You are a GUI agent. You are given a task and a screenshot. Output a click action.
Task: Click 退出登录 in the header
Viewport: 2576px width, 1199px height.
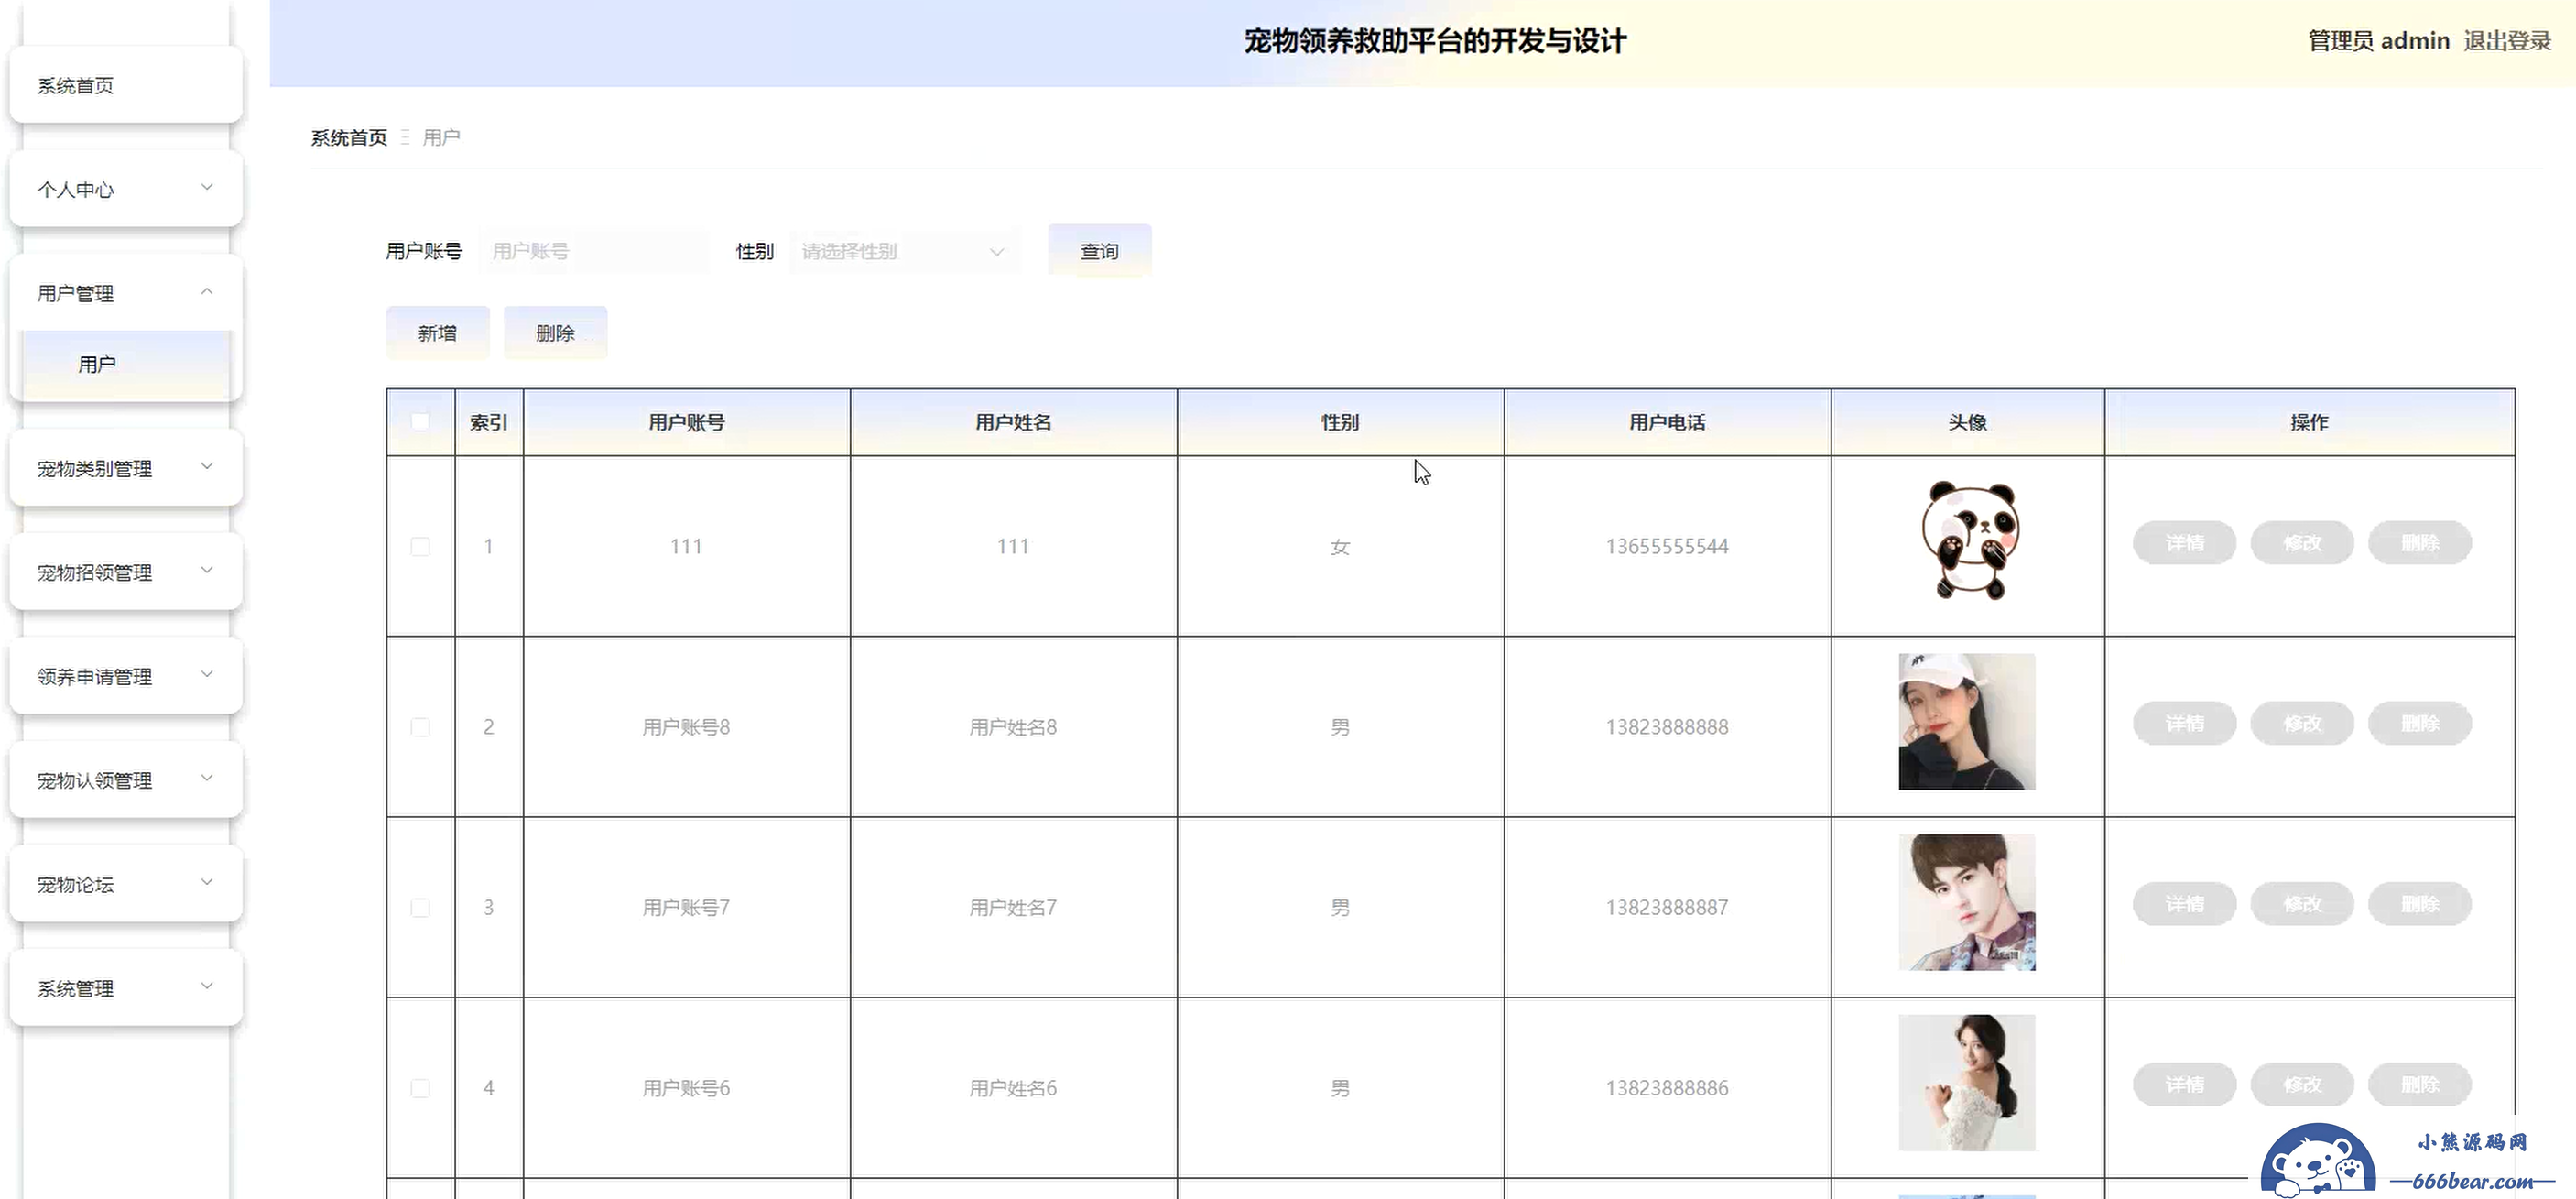[x=2507, y=41]
